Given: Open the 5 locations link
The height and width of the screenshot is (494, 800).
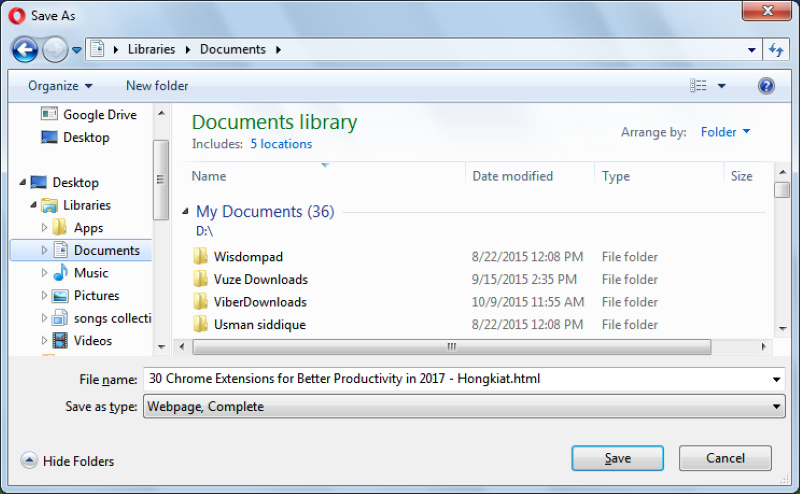Looking at the screenshot, I should [x=281, y=144].
